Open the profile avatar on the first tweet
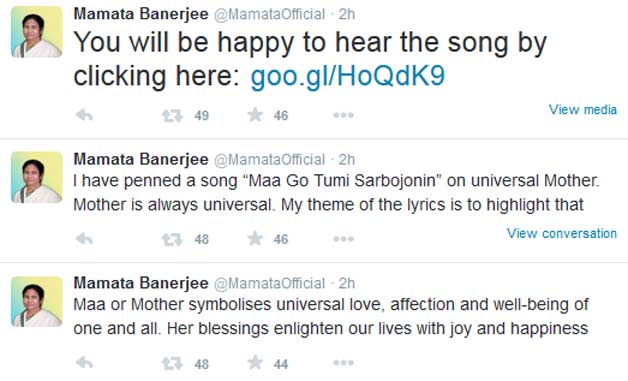 pos(36,32)
